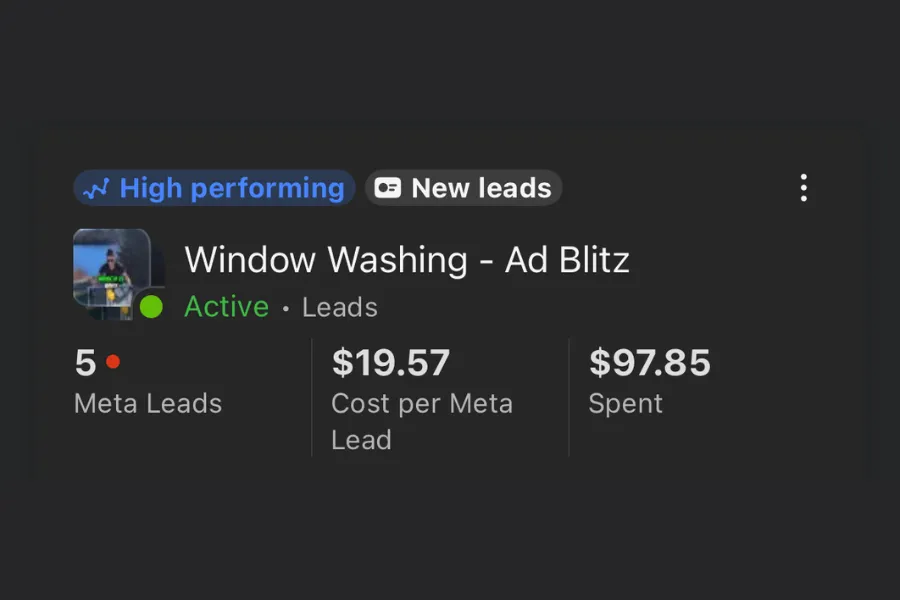Screen dimensions: 900x600
Task: Click the $97.85 amount spent value
Action: click(650, 363)
